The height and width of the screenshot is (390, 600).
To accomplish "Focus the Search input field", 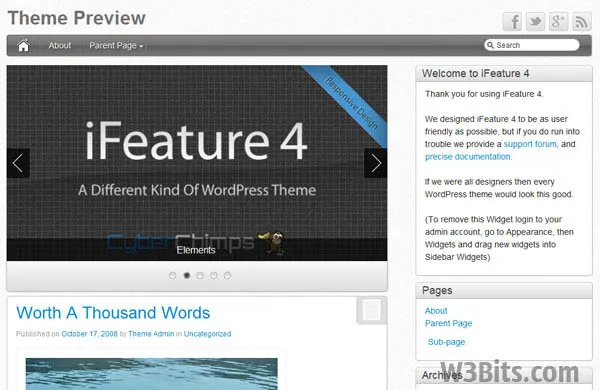I will click(x=532, y=45).
